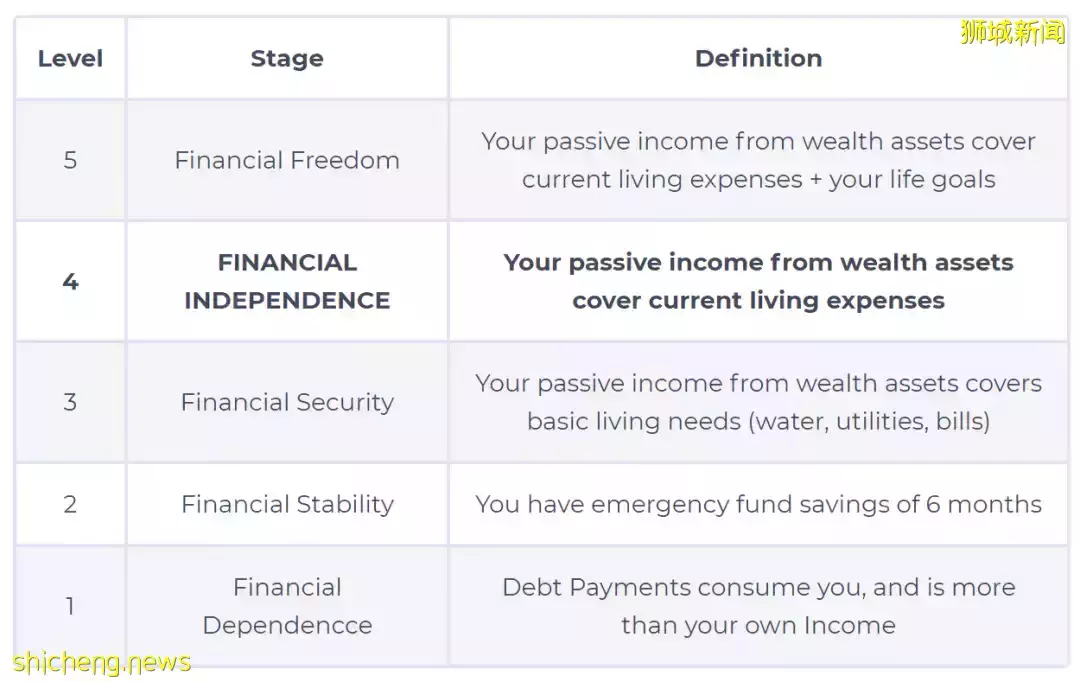Viewport: 1080px width, 682px height.
Task: Select the basic living needs definition
Action: point(758,402)
